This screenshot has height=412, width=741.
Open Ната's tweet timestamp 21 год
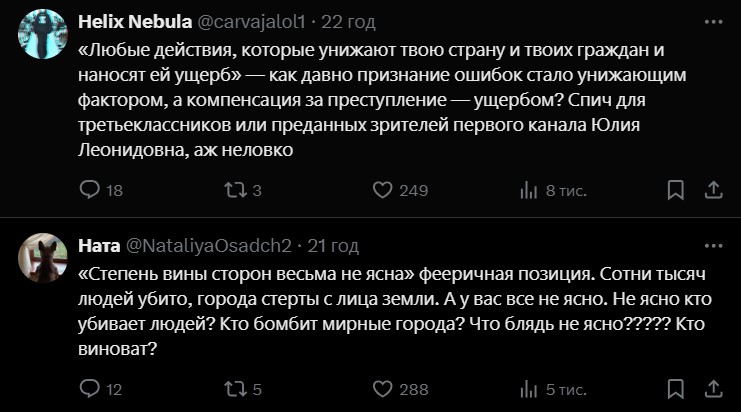point(333,246)
